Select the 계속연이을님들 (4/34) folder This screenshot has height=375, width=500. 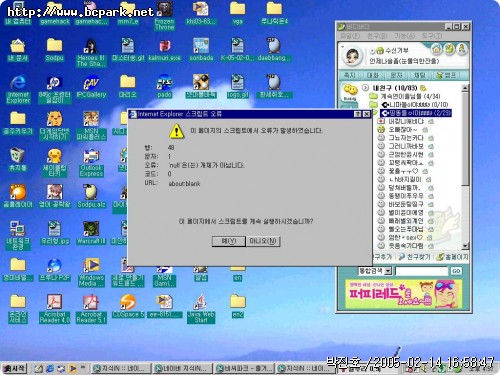[x=405, y=96]
